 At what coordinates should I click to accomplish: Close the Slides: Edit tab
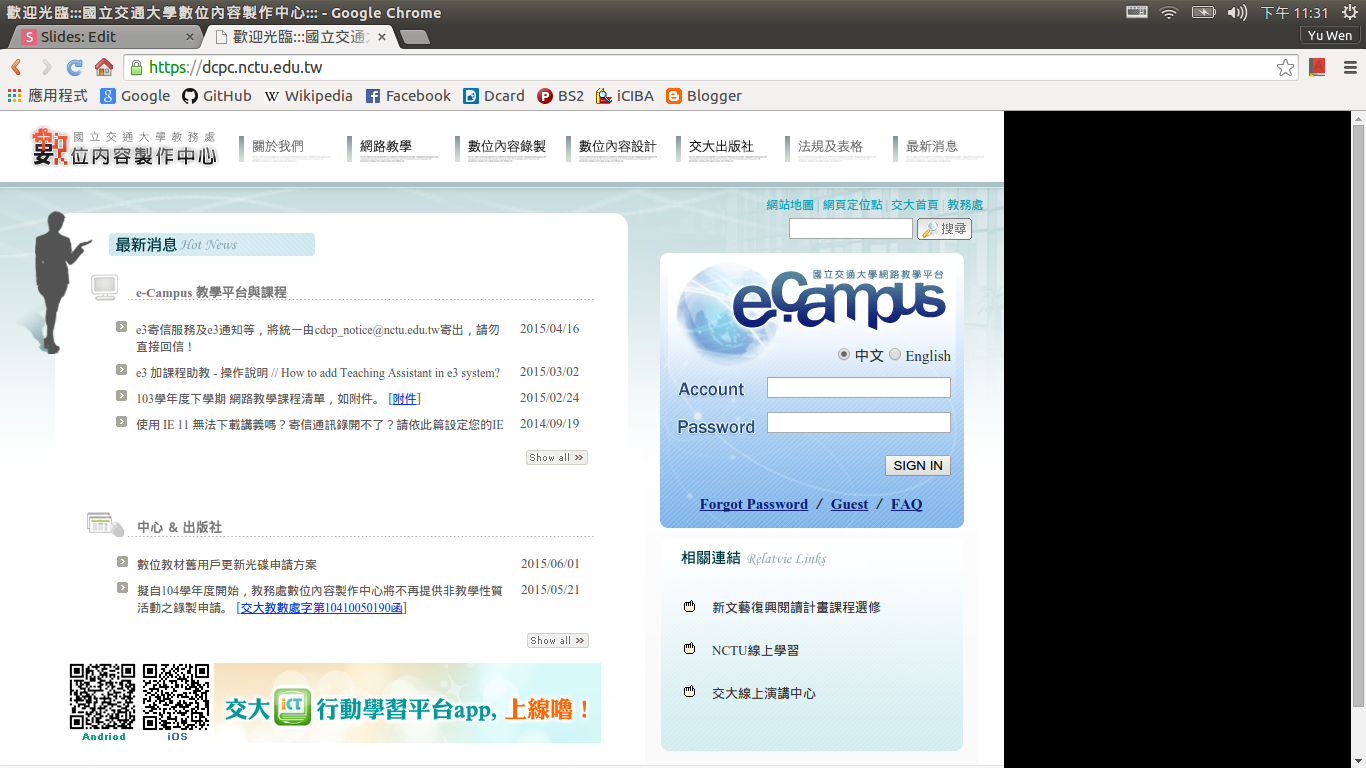tap(190, 37)
